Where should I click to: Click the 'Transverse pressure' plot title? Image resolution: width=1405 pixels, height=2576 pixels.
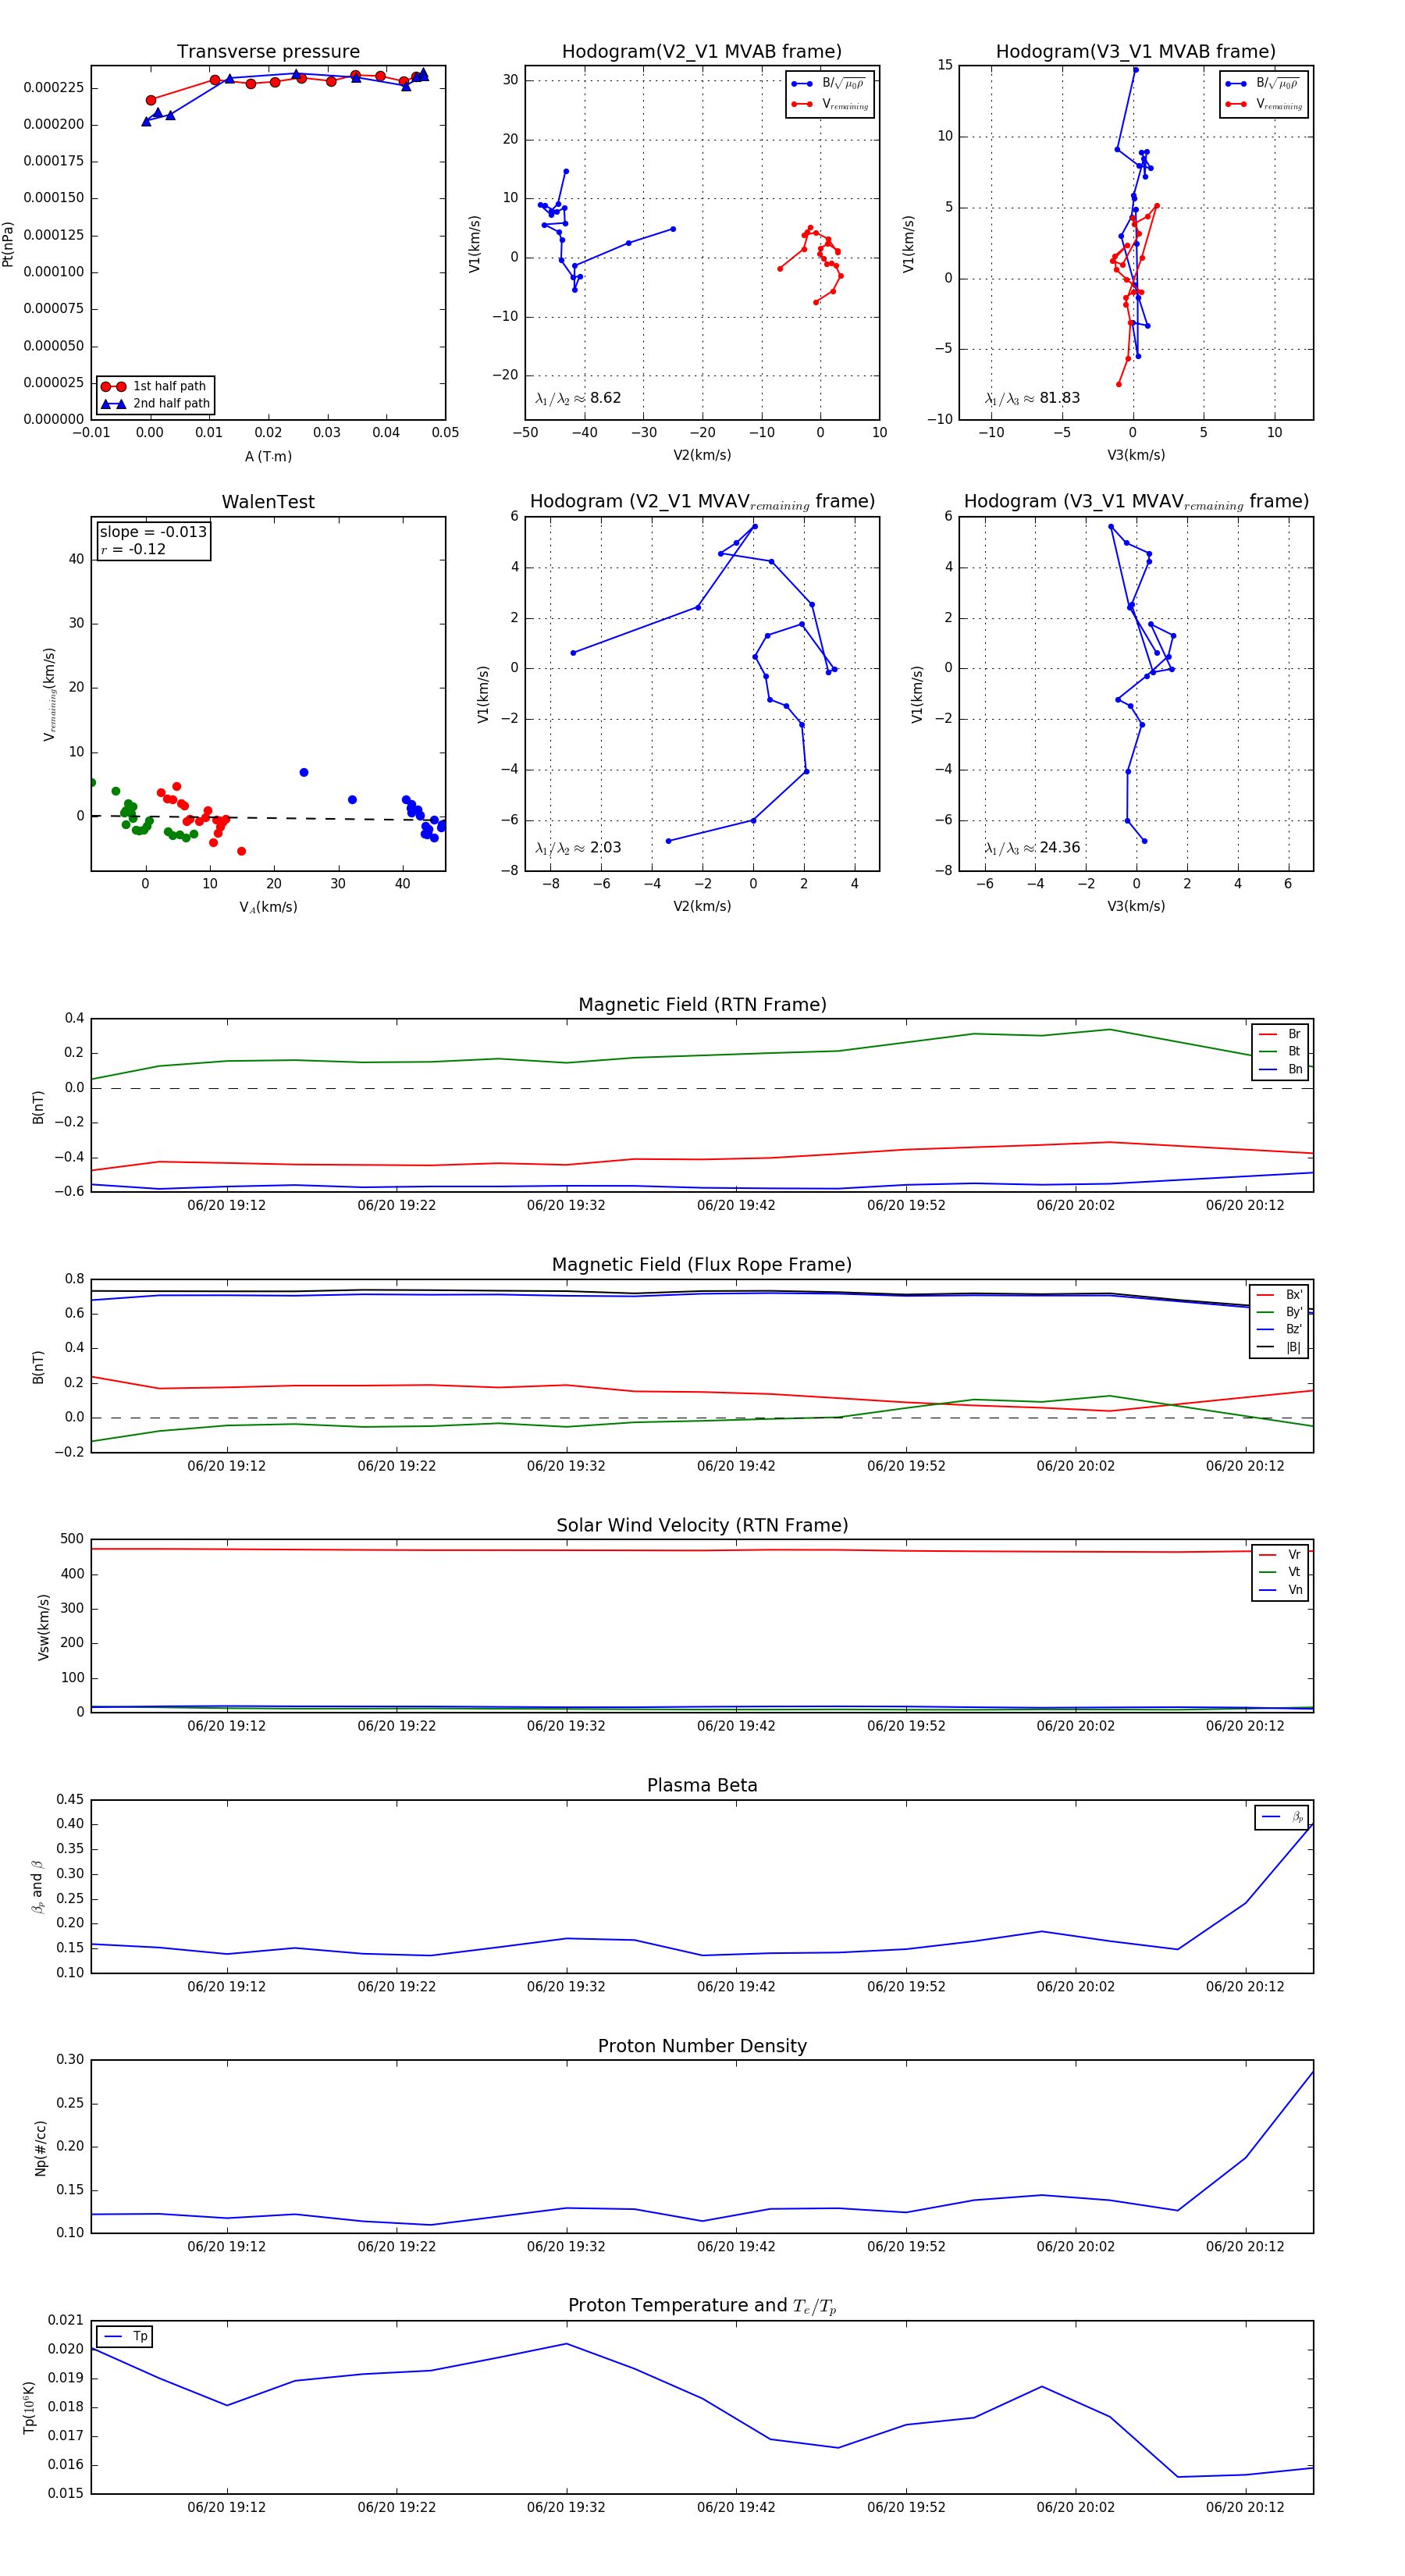coord(268,52)
